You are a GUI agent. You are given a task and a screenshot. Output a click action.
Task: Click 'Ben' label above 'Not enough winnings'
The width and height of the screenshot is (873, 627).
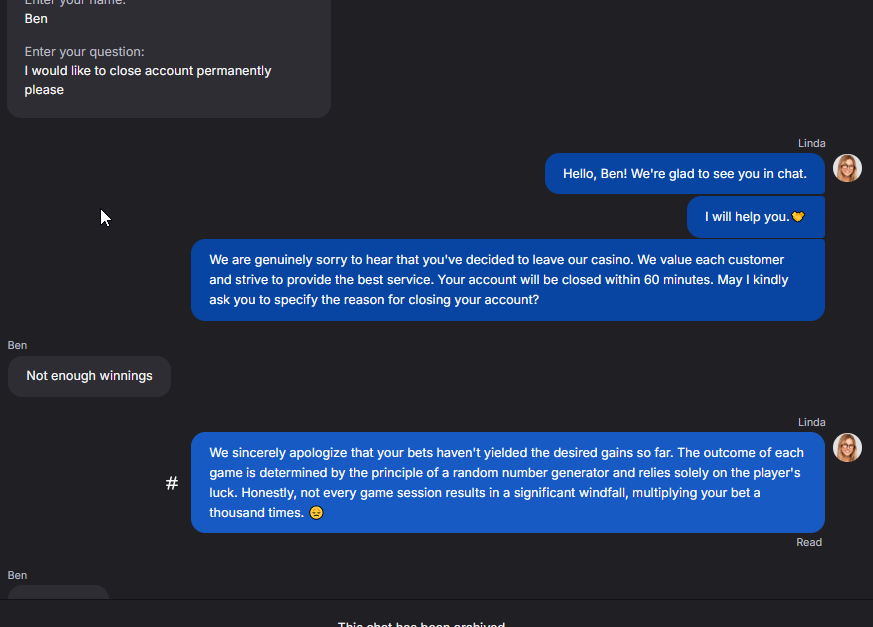pyautogui.click(x=17, y=345)
